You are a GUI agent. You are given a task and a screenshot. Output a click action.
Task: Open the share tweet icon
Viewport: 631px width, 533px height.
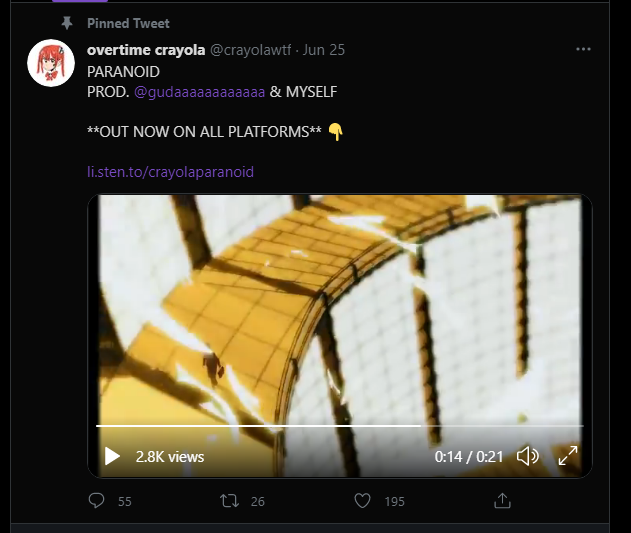coord(503,500)
